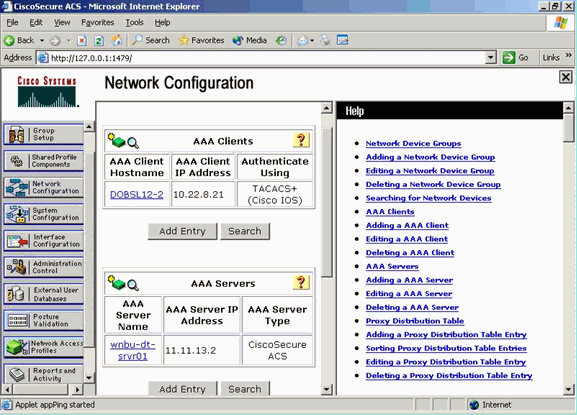Click the AAA Clients help question mark icon
The width and height of the screenshot is (577, 415).
[x=301, y=140]
